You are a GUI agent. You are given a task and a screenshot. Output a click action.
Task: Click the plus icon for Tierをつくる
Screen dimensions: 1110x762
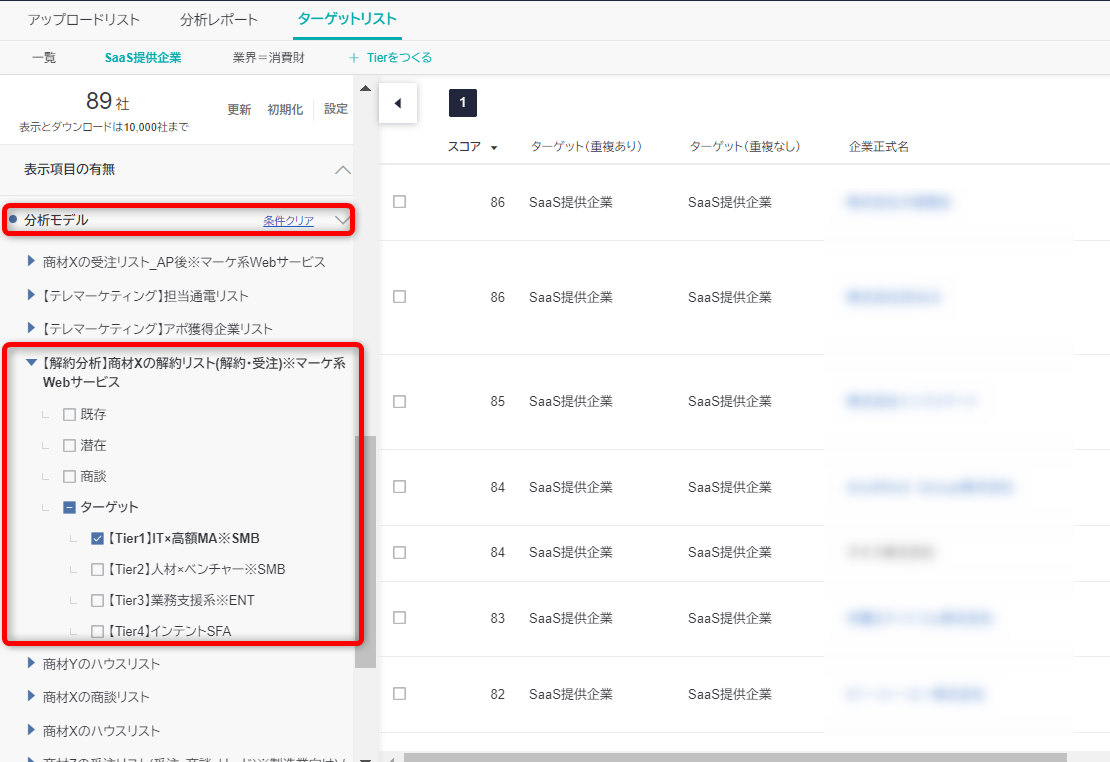(x=354, y=58)
